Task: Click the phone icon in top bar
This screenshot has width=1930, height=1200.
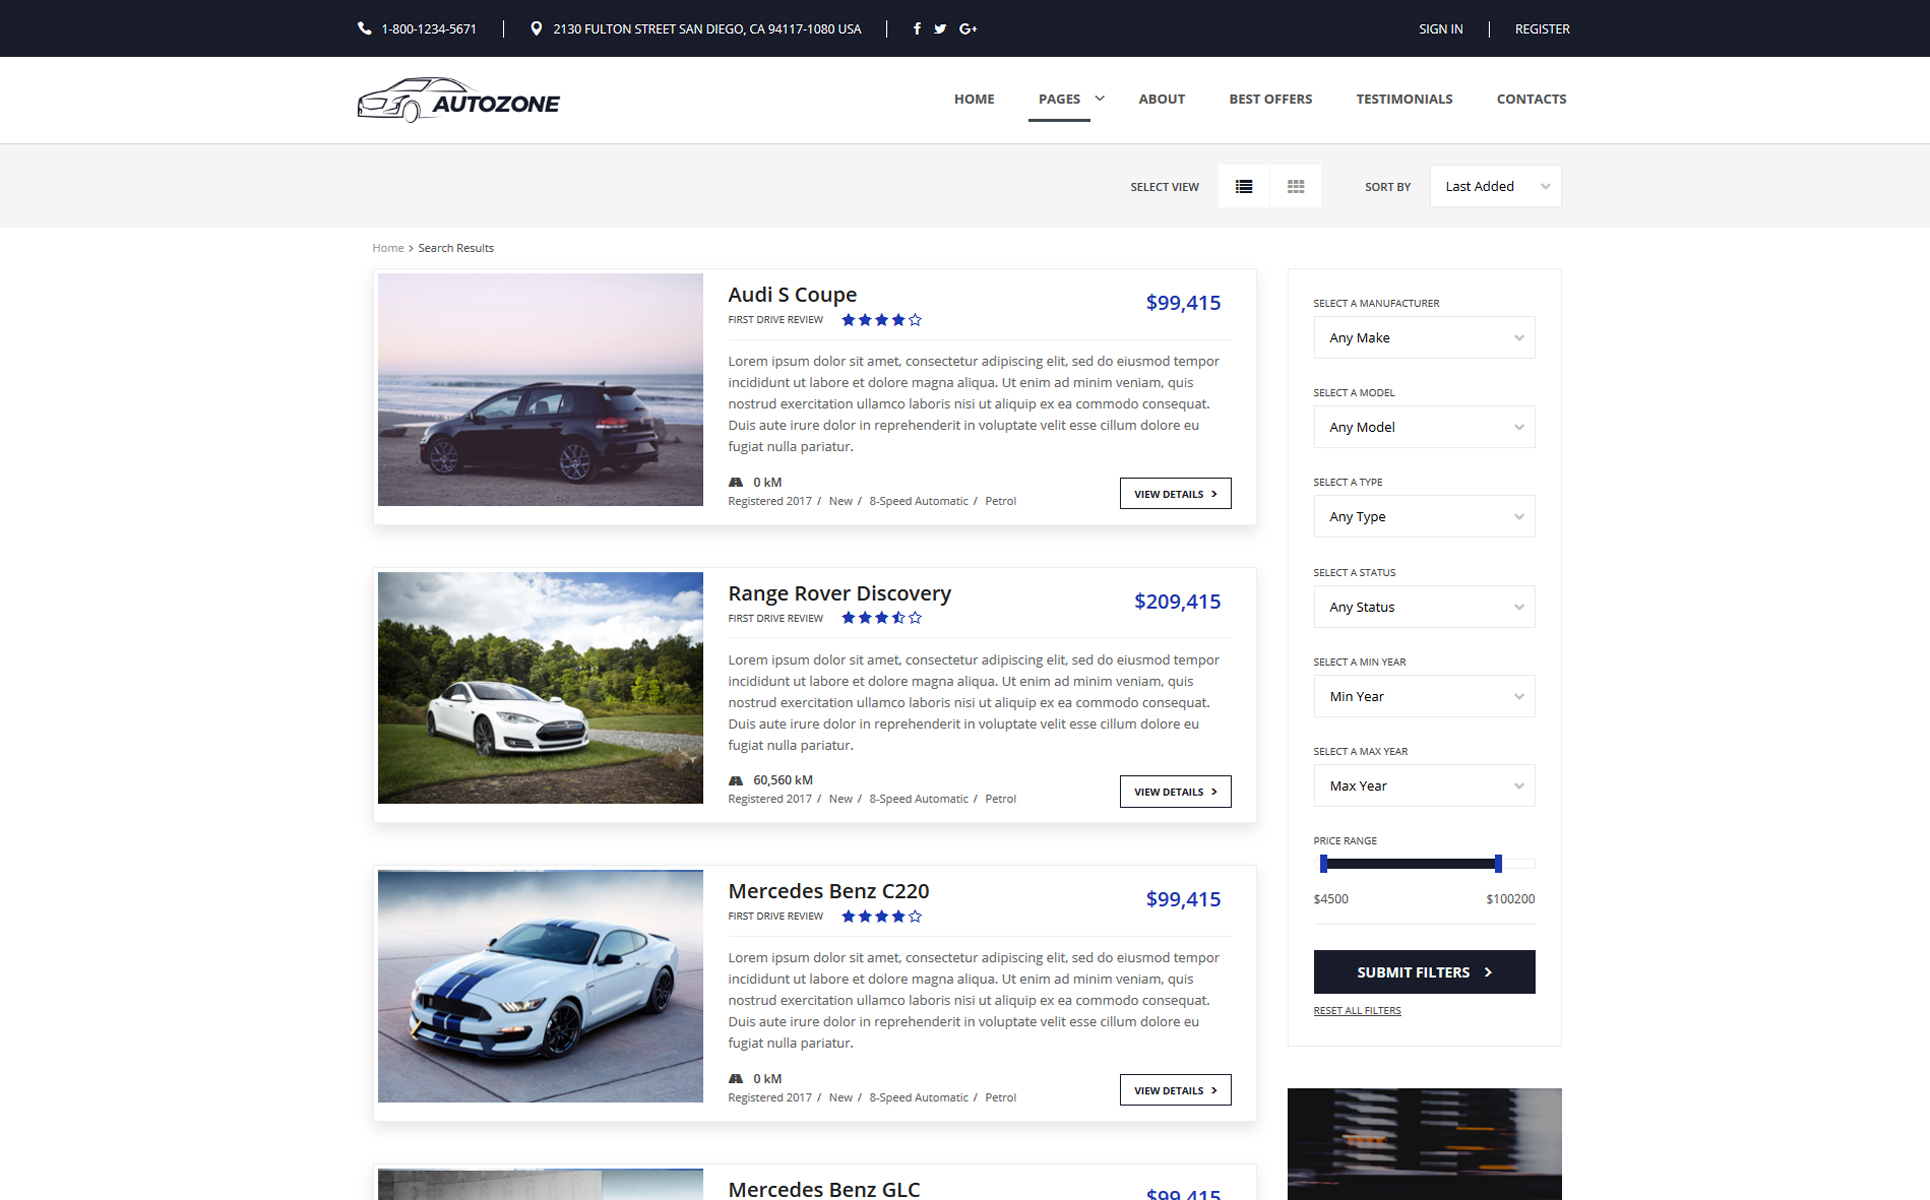Action: coord(364,29)
